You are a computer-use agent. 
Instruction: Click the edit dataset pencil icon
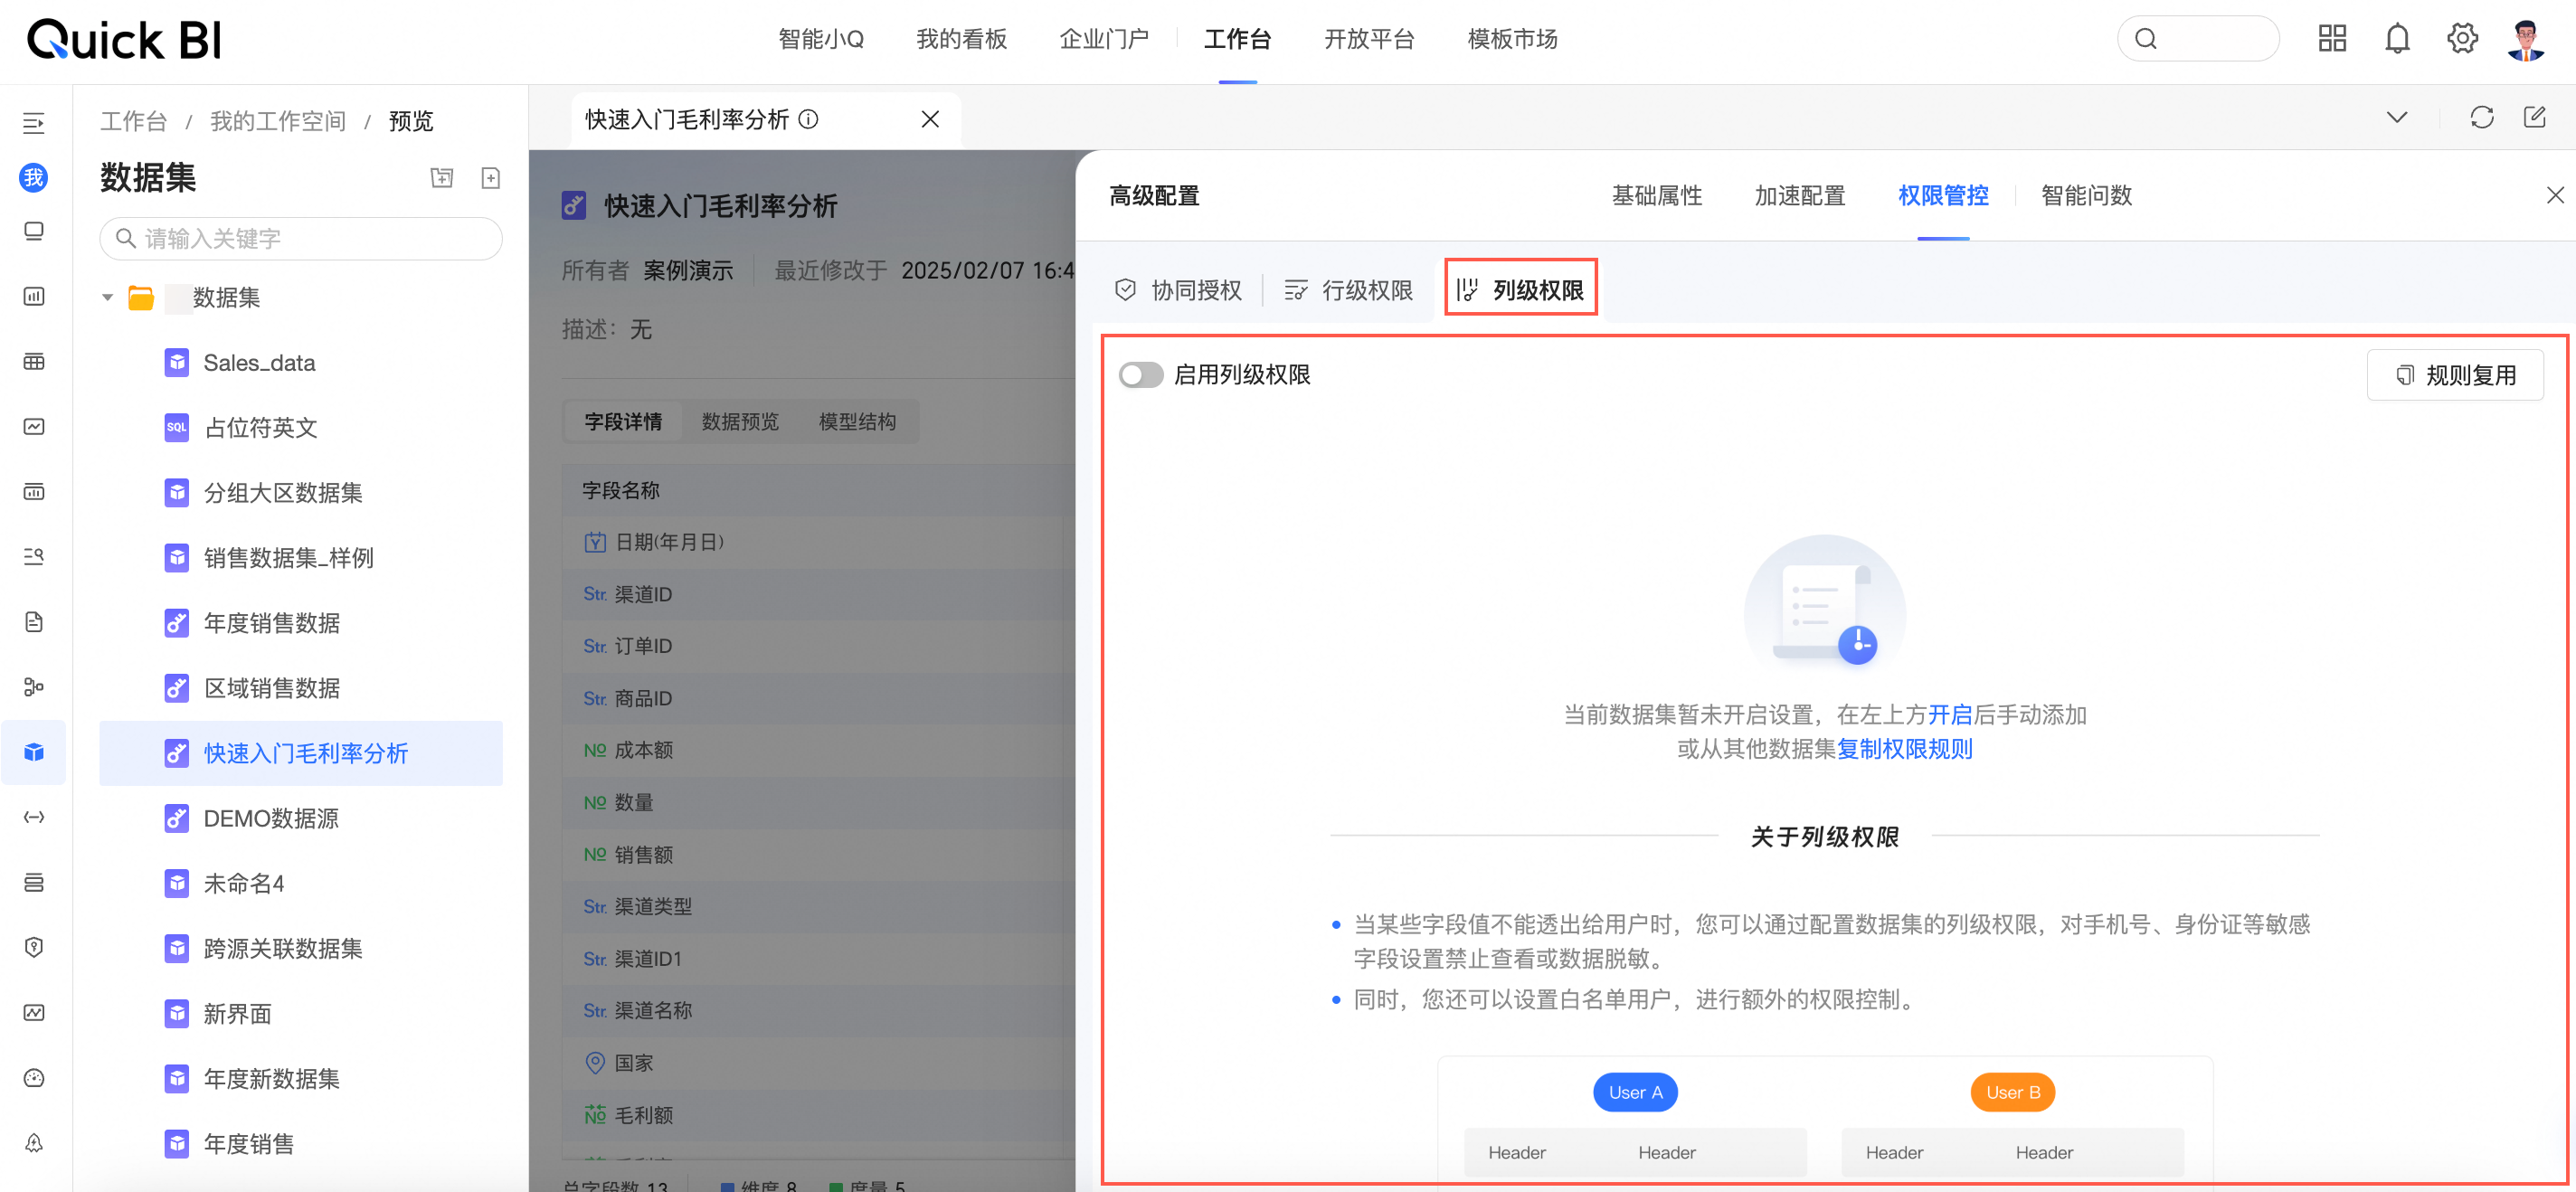[x=2534, y=118]
